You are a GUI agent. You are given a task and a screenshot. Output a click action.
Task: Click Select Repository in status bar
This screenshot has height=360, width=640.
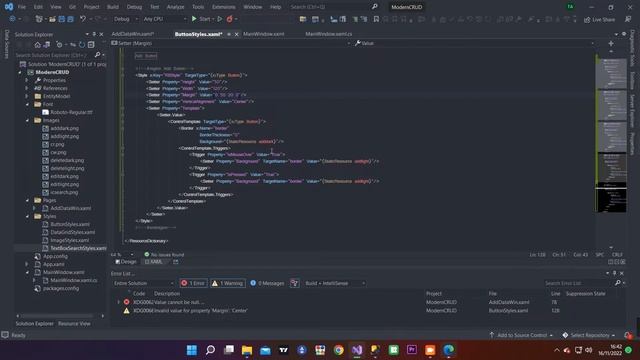(589, 335)
